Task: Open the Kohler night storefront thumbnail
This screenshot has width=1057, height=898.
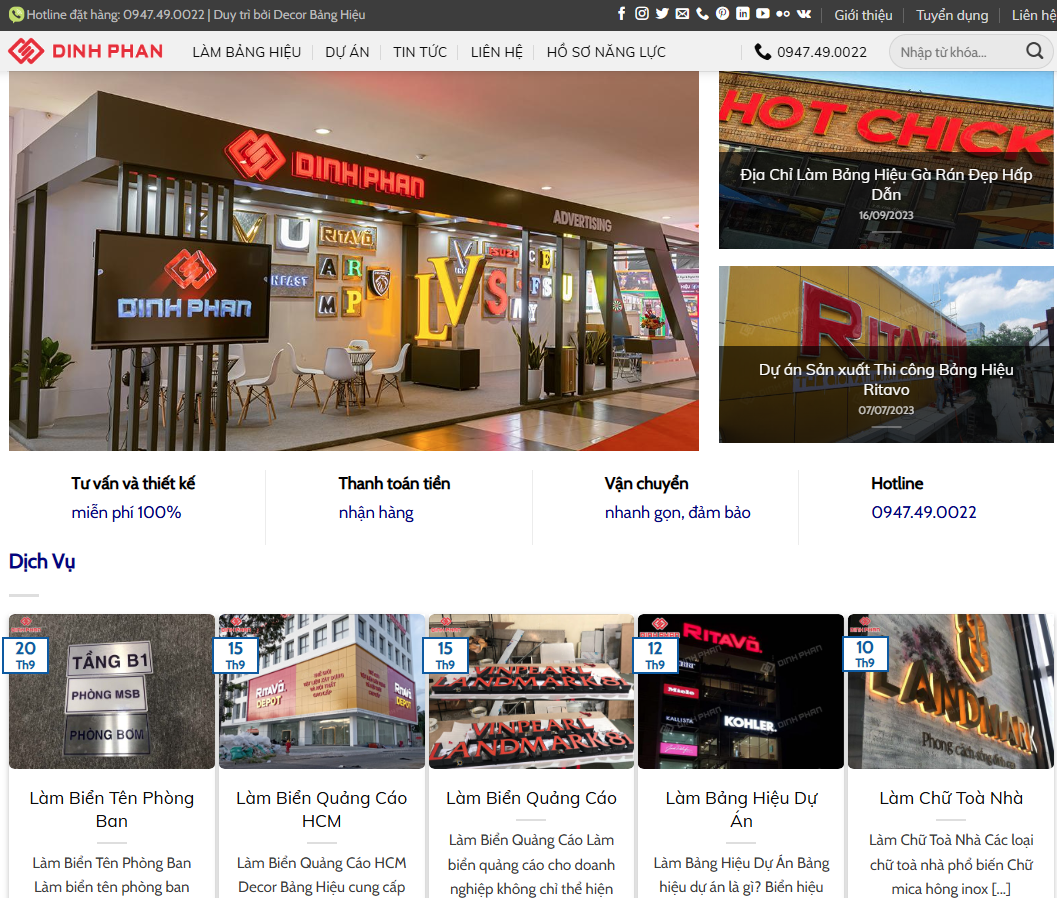Action: pyautogui.click(x=741, y=691)
